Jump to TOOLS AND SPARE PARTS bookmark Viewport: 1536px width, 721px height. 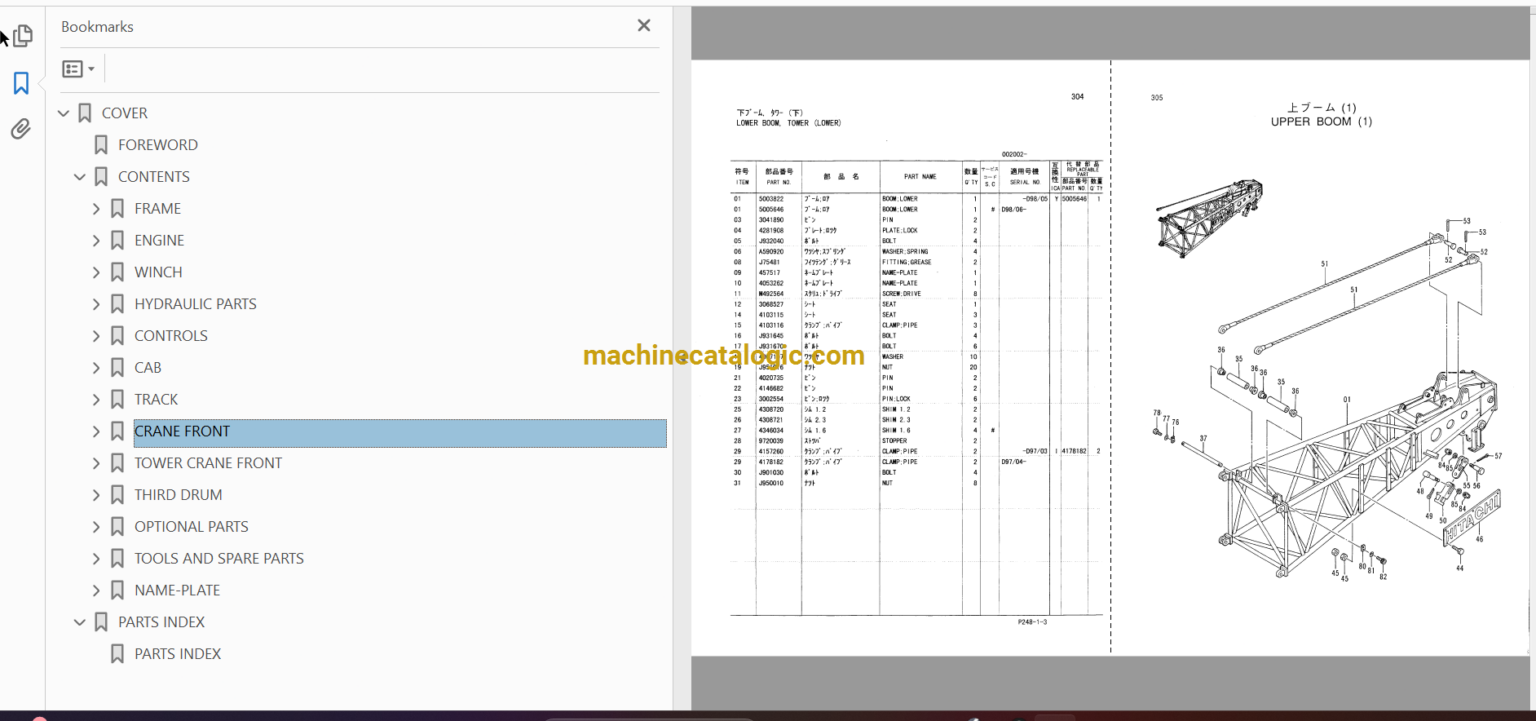coord(219,558)
